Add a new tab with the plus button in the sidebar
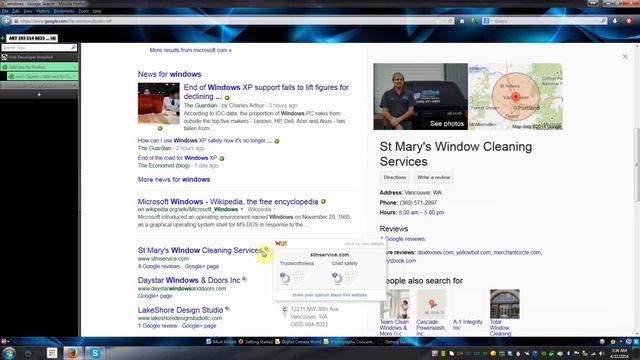Screen dimensions: 640x360 [39, 95]
